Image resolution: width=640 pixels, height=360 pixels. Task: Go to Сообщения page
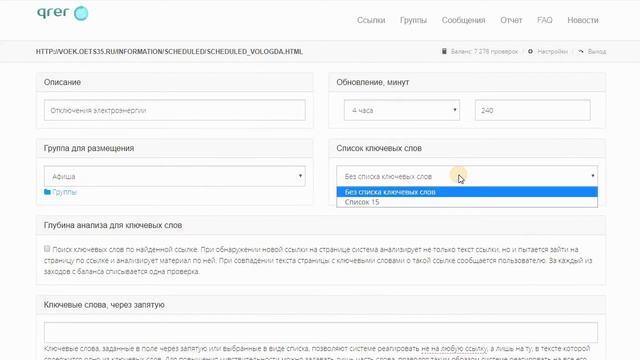coord(463,20)
